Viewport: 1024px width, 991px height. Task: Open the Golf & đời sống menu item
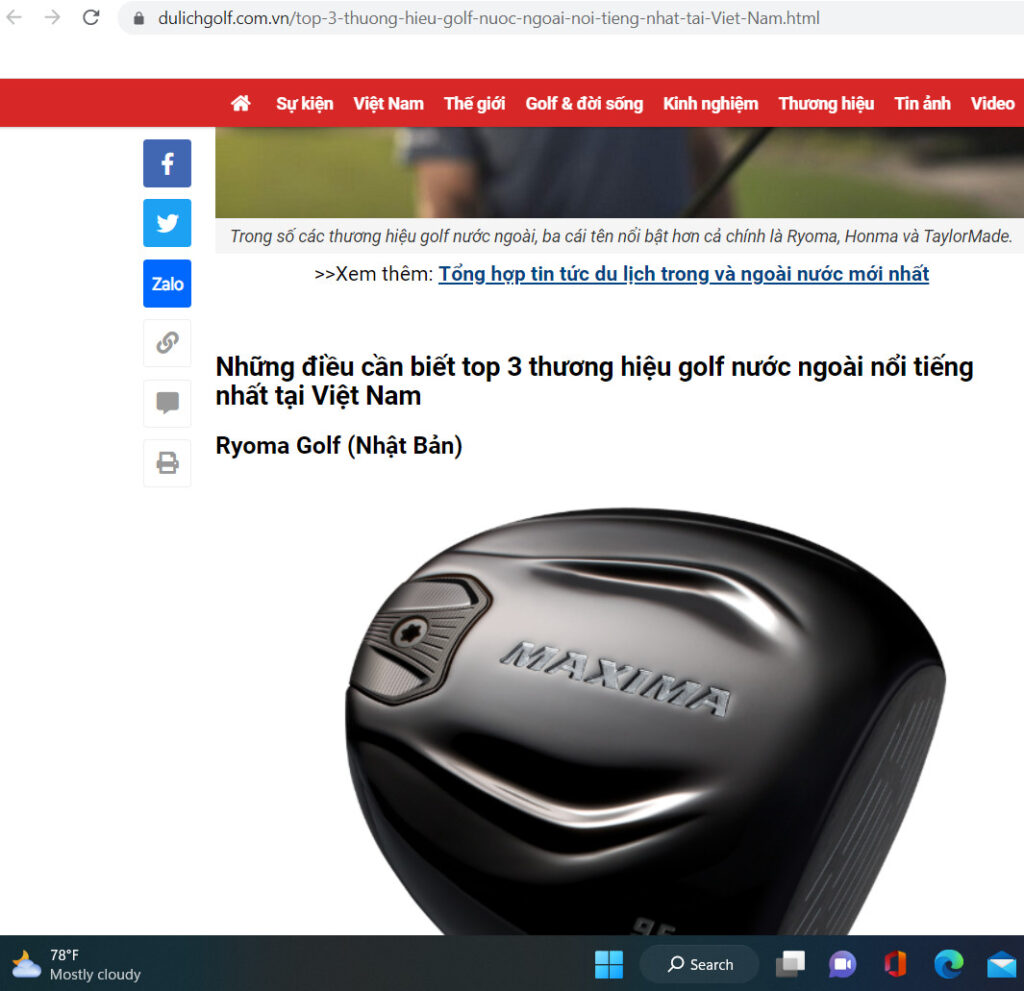coord(584,104)
